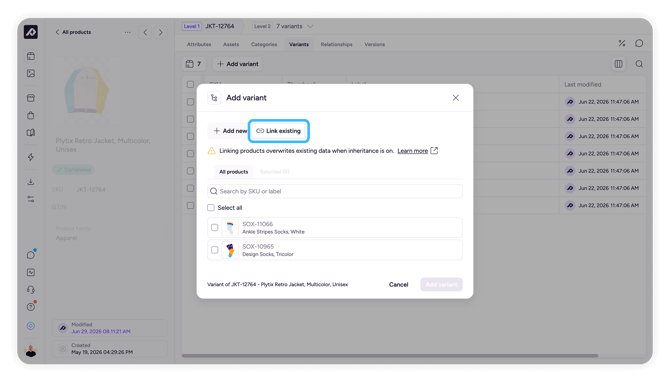Click the lightning bolt automation icon
Screen dimensions: 670x382
click(x=31, y=157)
